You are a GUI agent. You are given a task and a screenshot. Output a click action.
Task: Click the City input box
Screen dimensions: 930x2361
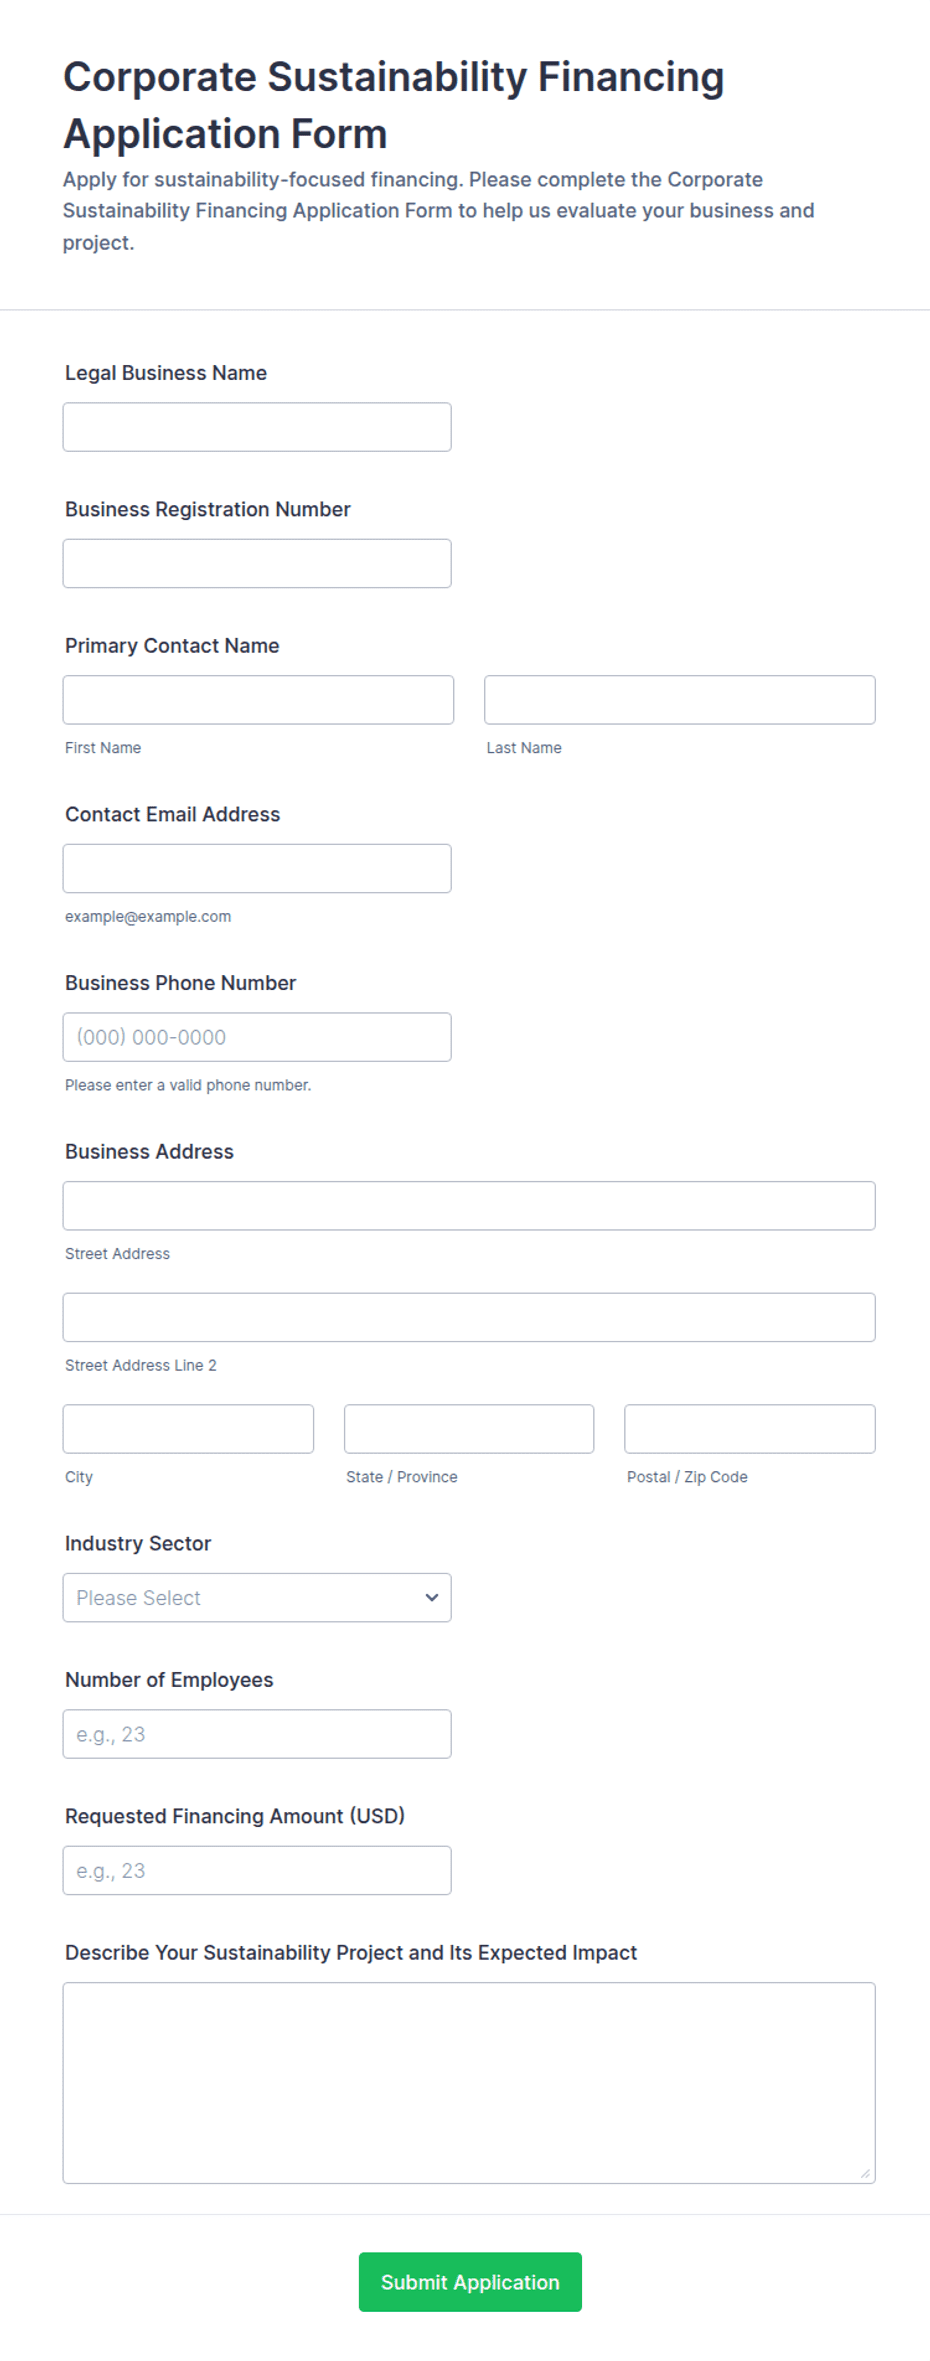click(x=188, y=1429)
